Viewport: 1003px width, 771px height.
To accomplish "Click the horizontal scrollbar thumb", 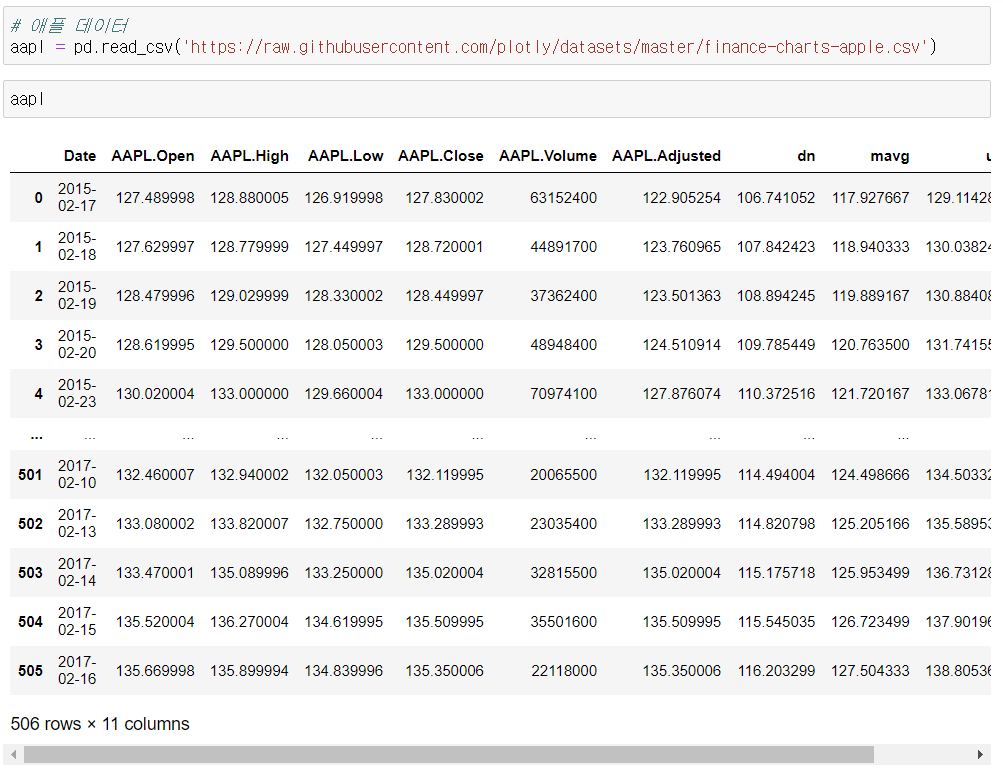I will pyautogui.click(x=448, y=754).
